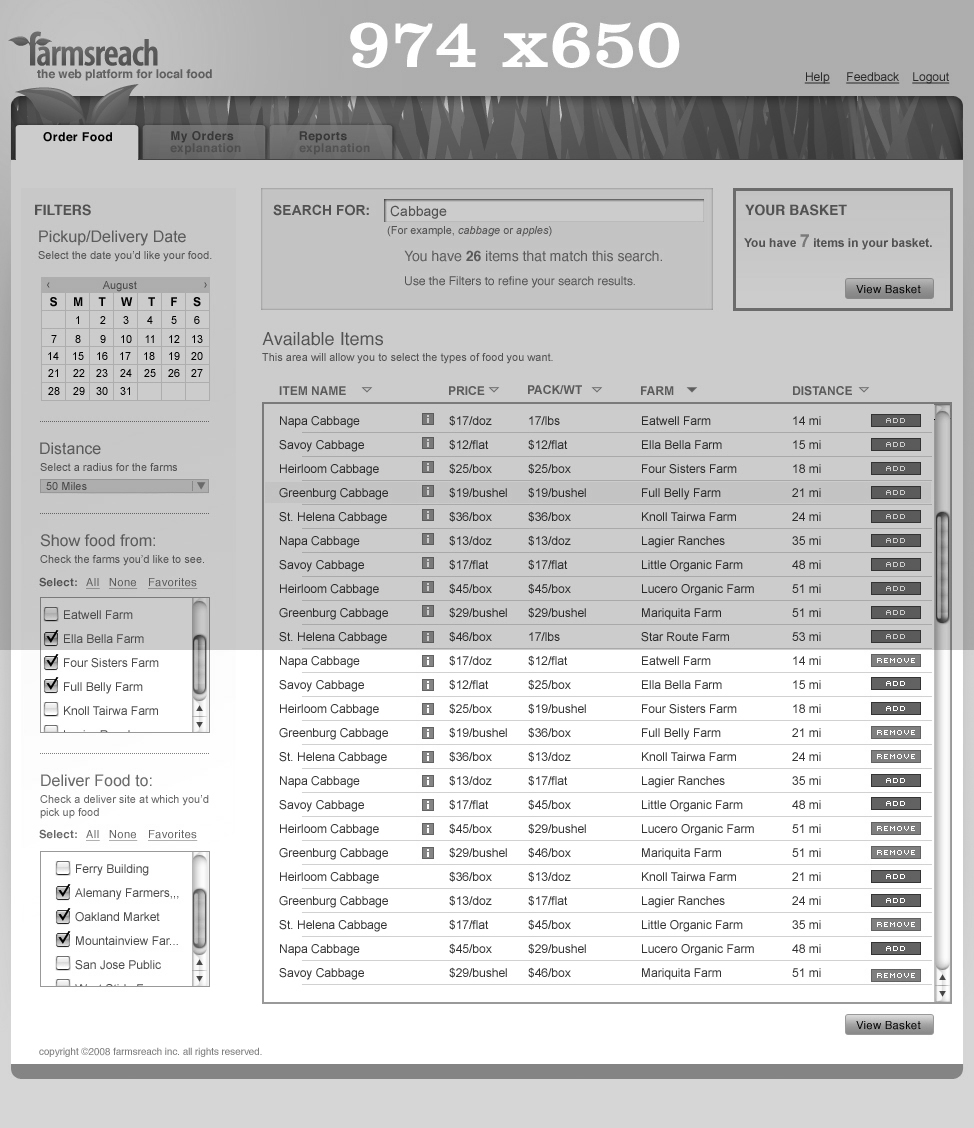Click the Cabbage search field
The height and width of the screenshot is (1128, 974).
543,211
